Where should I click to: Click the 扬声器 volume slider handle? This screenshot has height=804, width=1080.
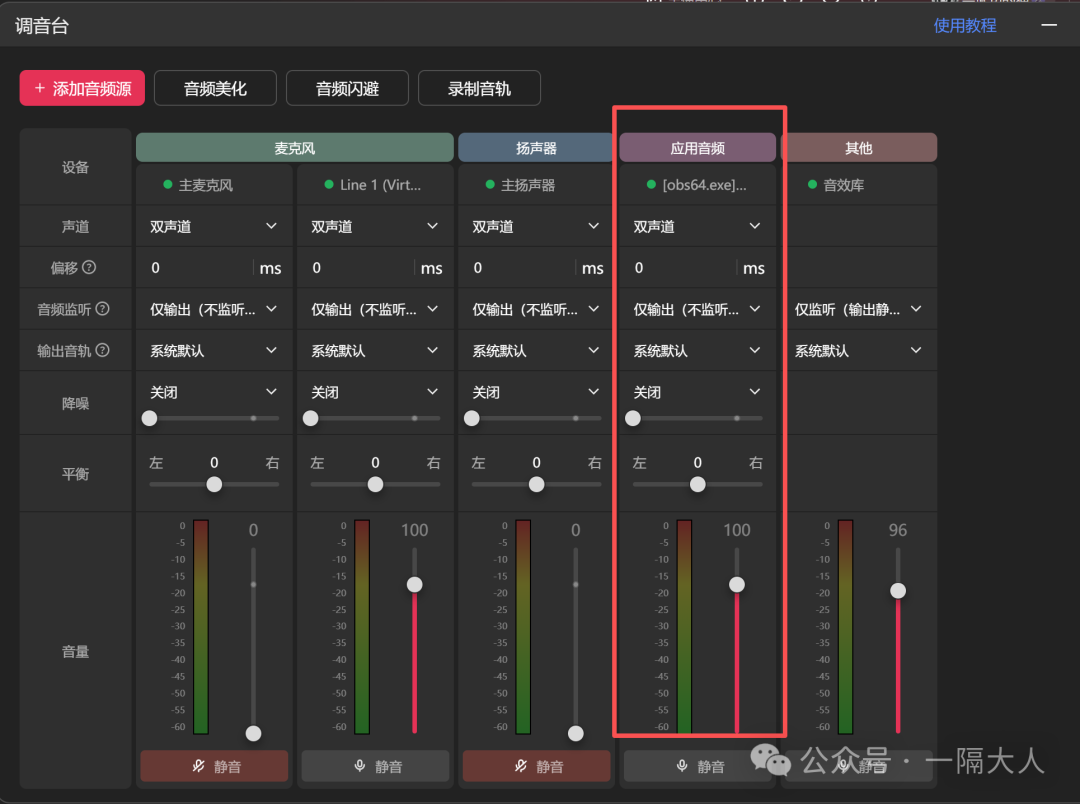tap(575, 732)
